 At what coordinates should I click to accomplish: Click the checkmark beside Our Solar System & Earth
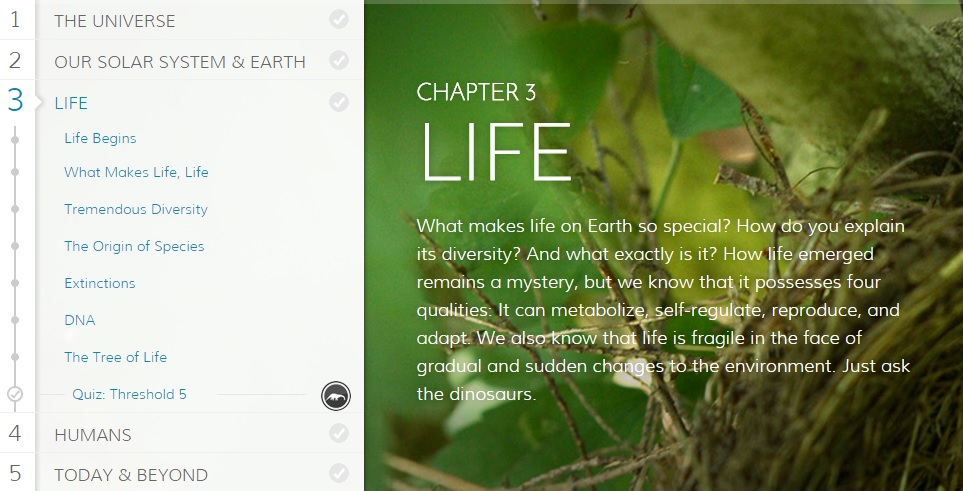point(338,60)
